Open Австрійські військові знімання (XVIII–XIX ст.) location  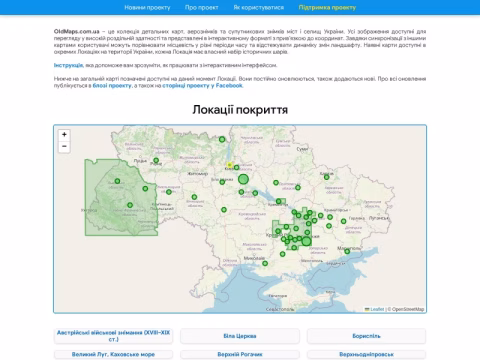(x=113, y=336)
